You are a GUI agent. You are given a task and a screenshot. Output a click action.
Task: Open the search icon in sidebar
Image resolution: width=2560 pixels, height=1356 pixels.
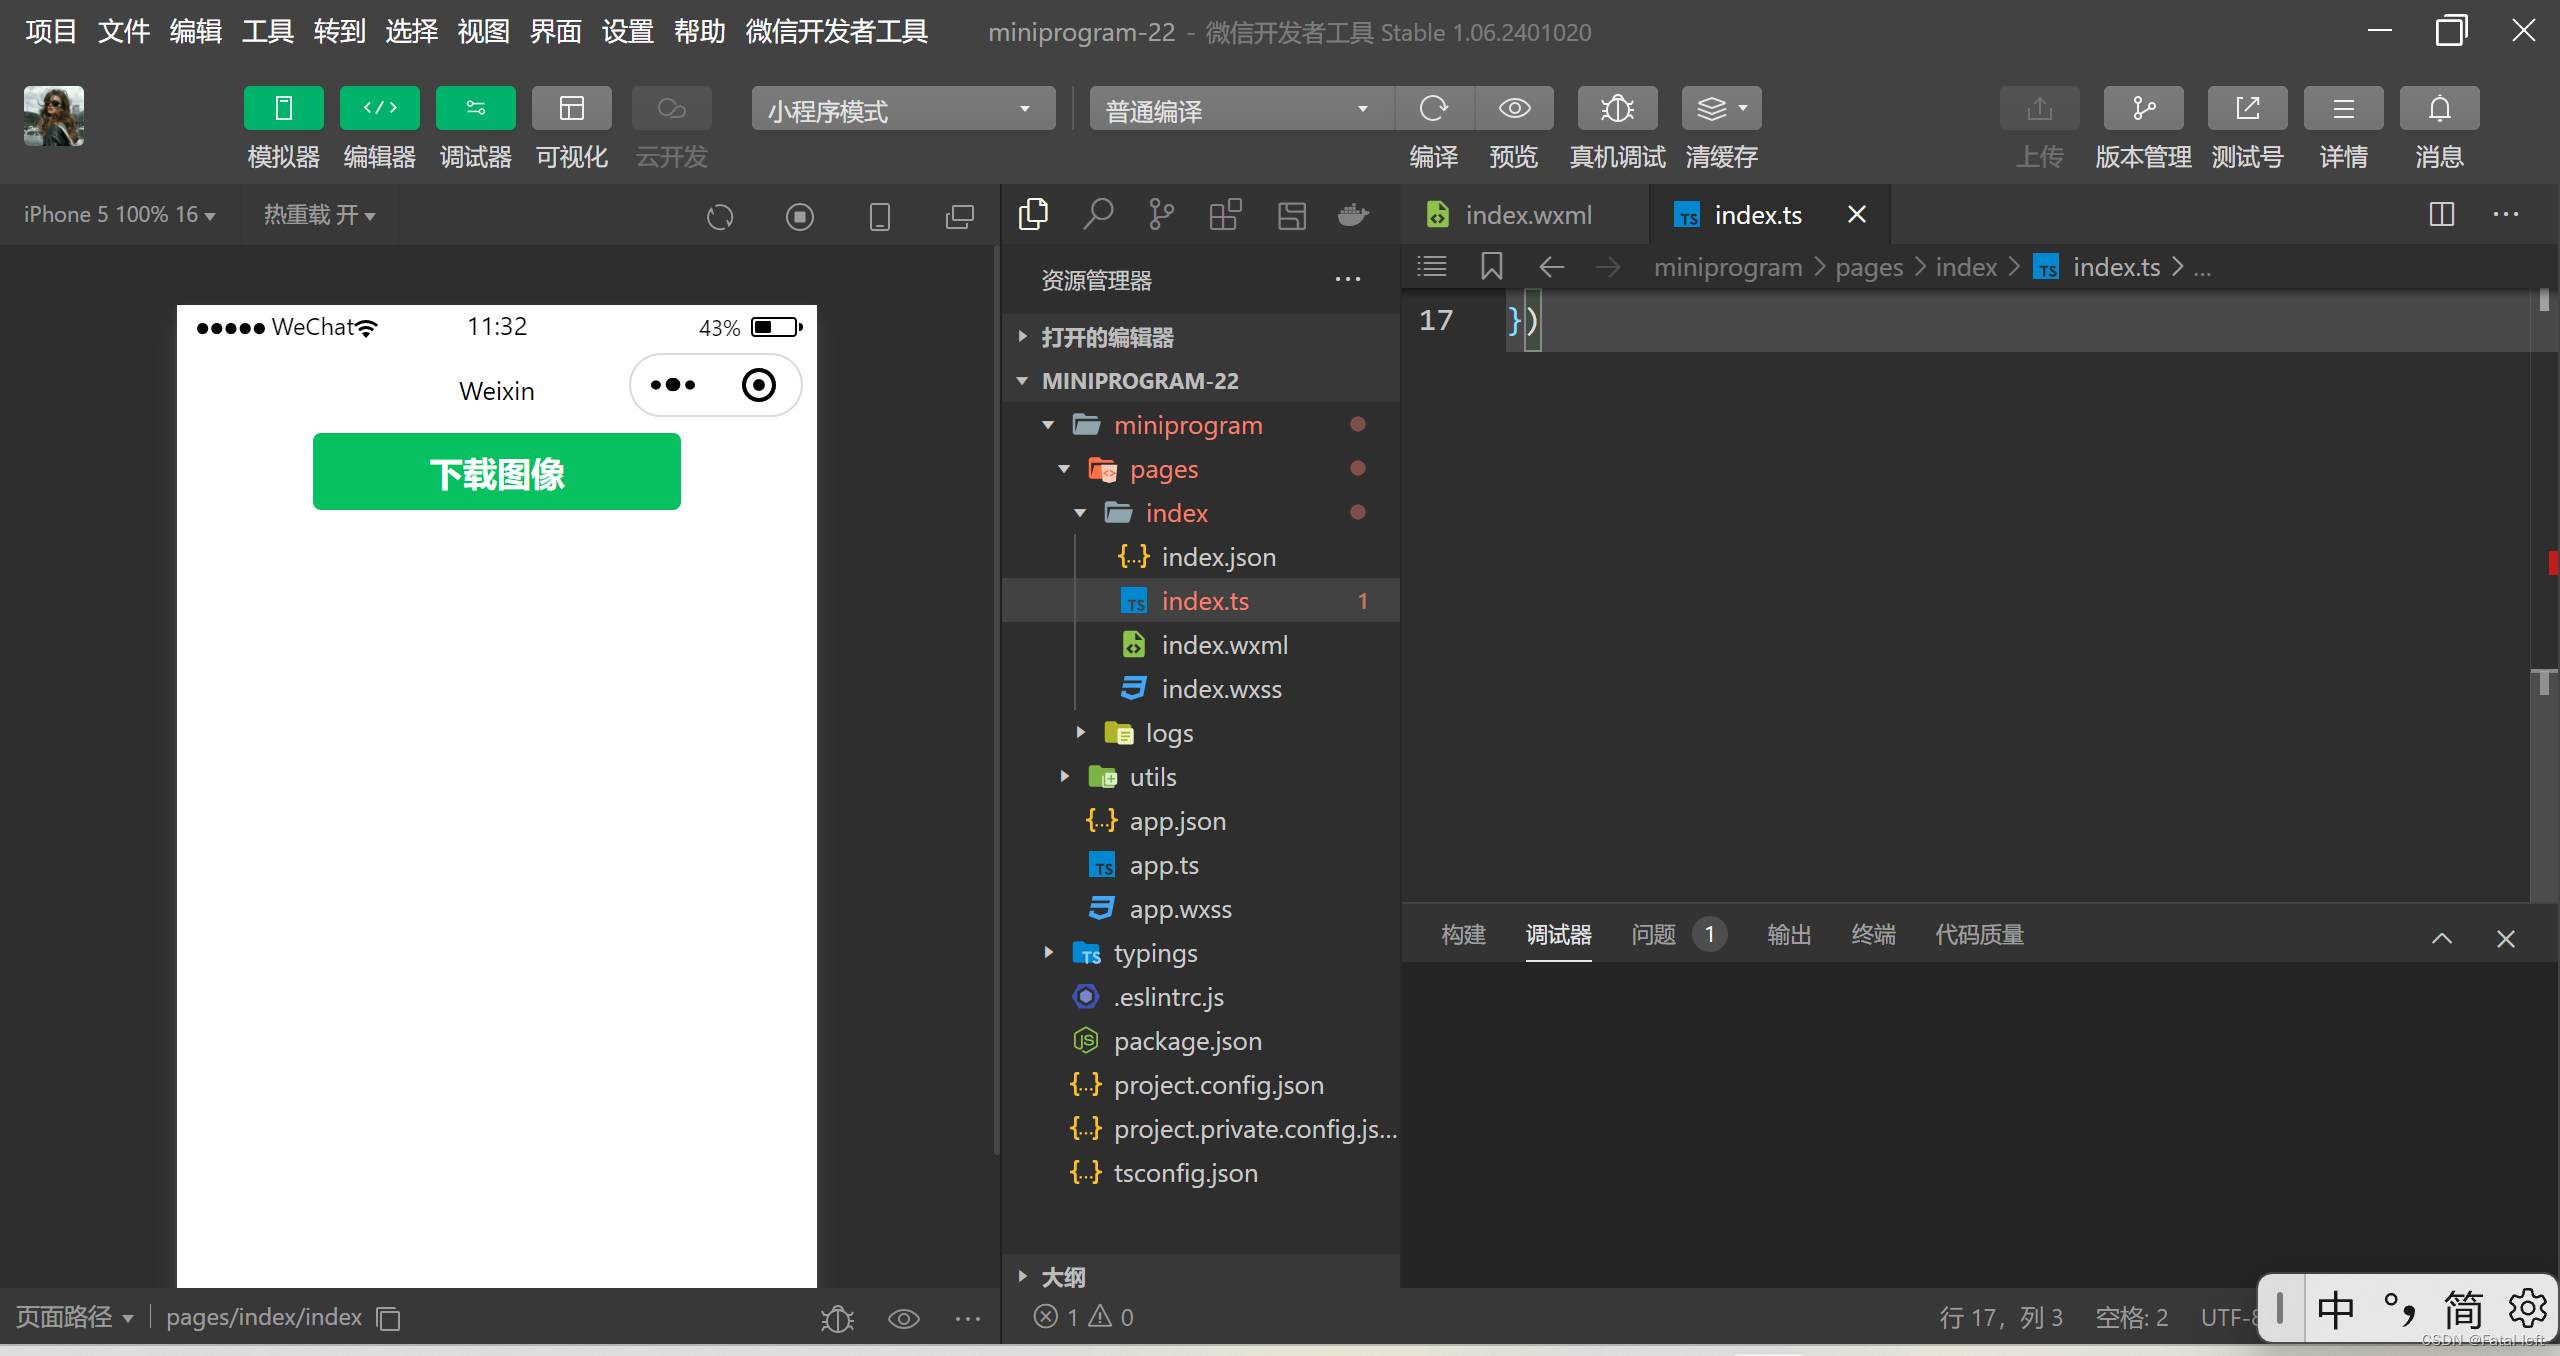coord(1097,214)
